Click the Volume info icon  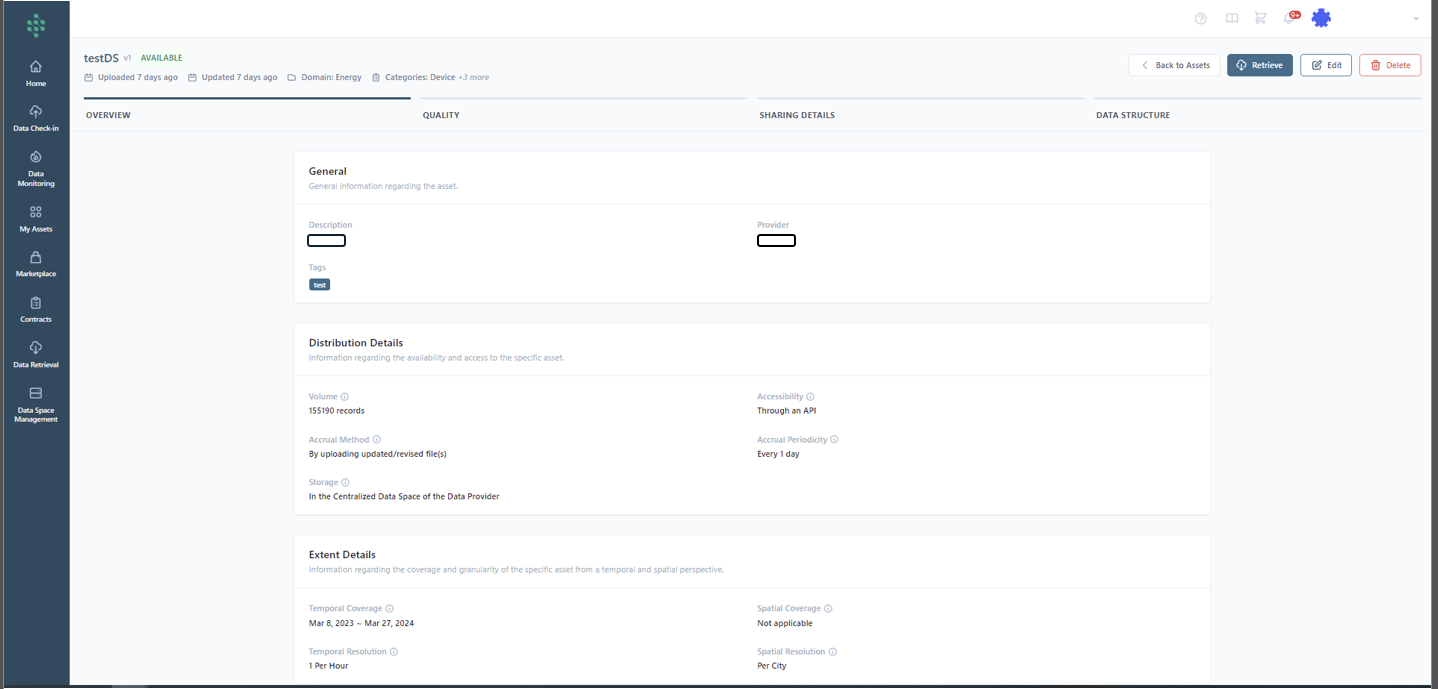point(345,397)
